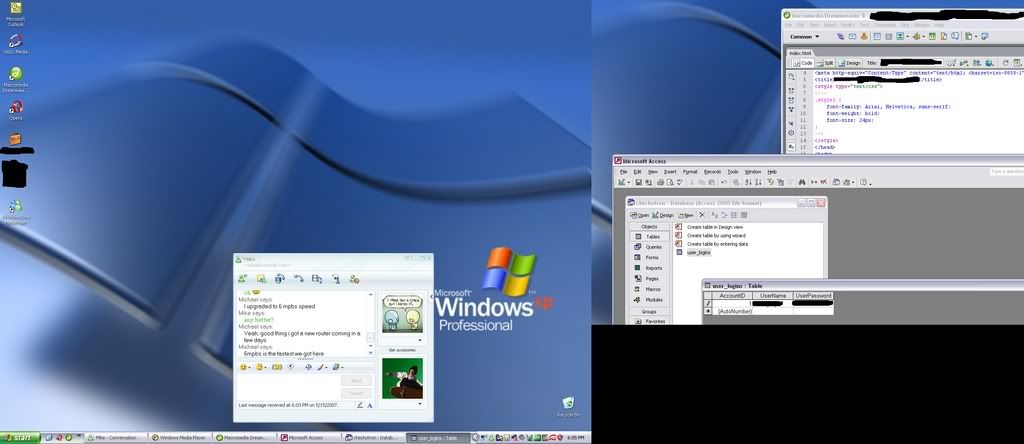Open the Opera desktop shortcut
The image size is (1024, 444).
(16, 109)
